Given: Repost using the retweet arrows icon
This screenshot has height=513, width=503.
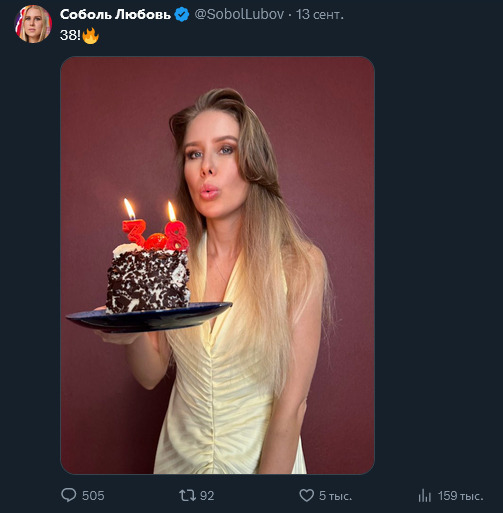Looking at the screenshot, I should 187,495.
